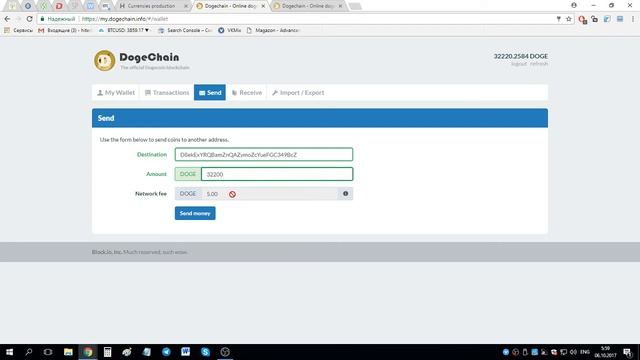Click the Amount input field
This screenshot has width=640, height=360.
pos(277,174)
